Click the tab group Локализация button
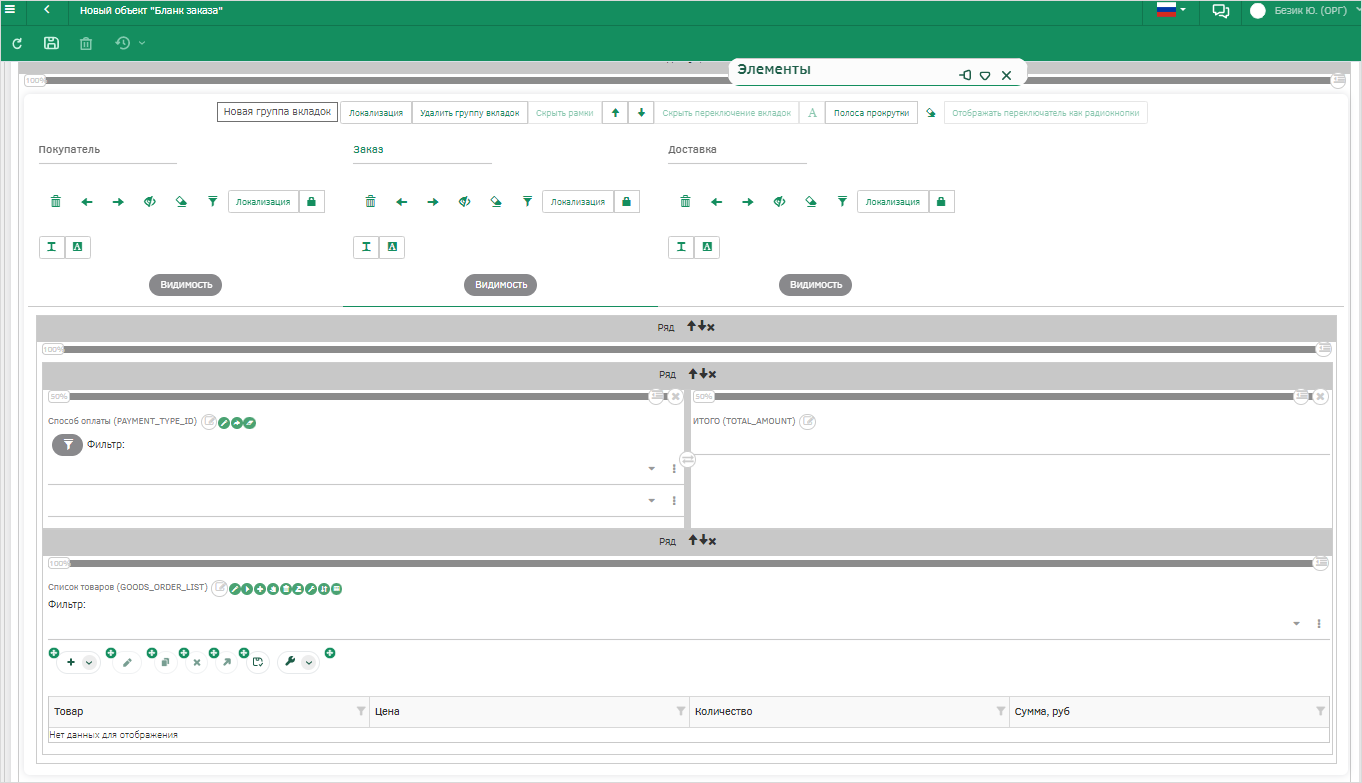The height and width of the screenshot is (783, 1362). coord(376,113)
